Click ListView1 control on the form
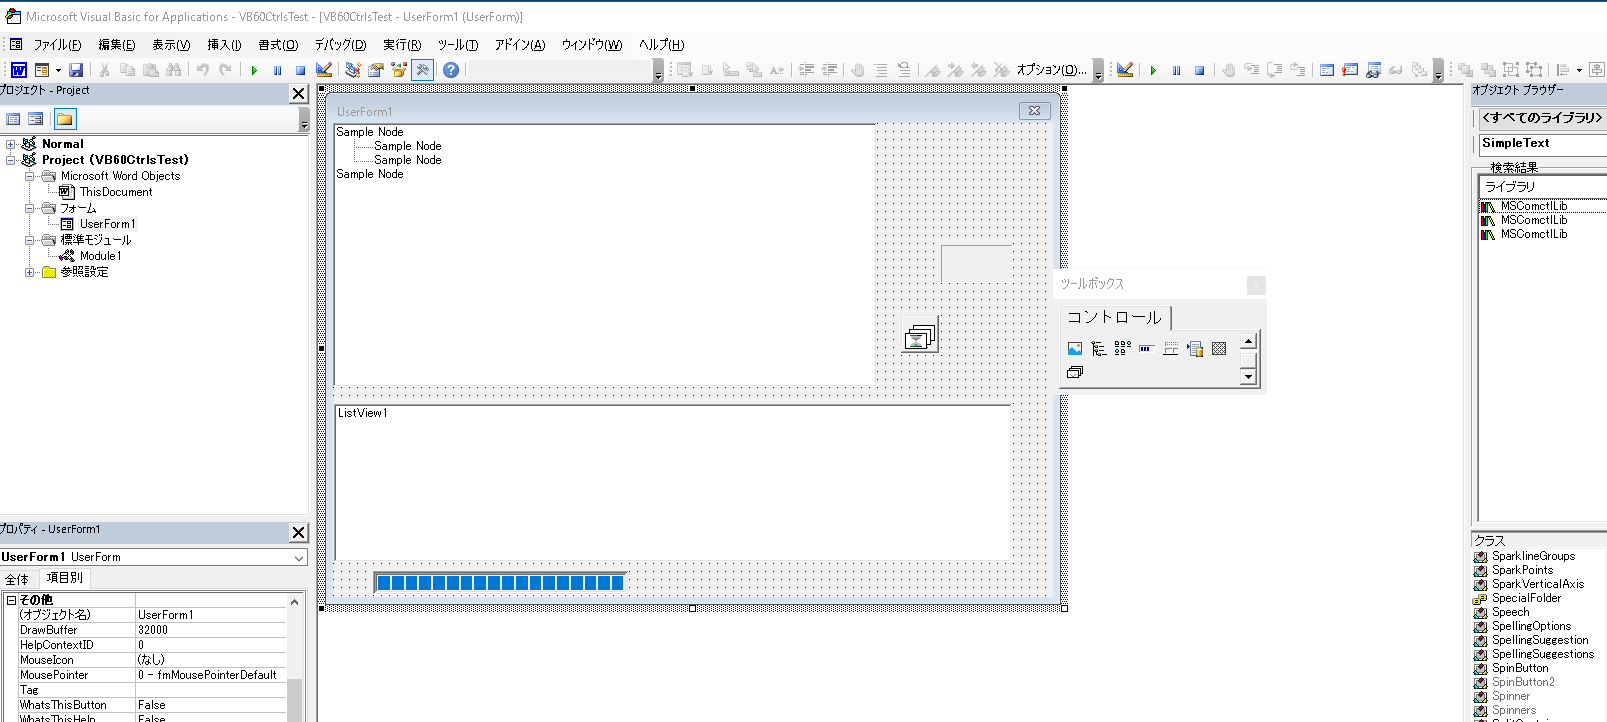This screenshot has width=1607, height=722. tap(673, 482)
